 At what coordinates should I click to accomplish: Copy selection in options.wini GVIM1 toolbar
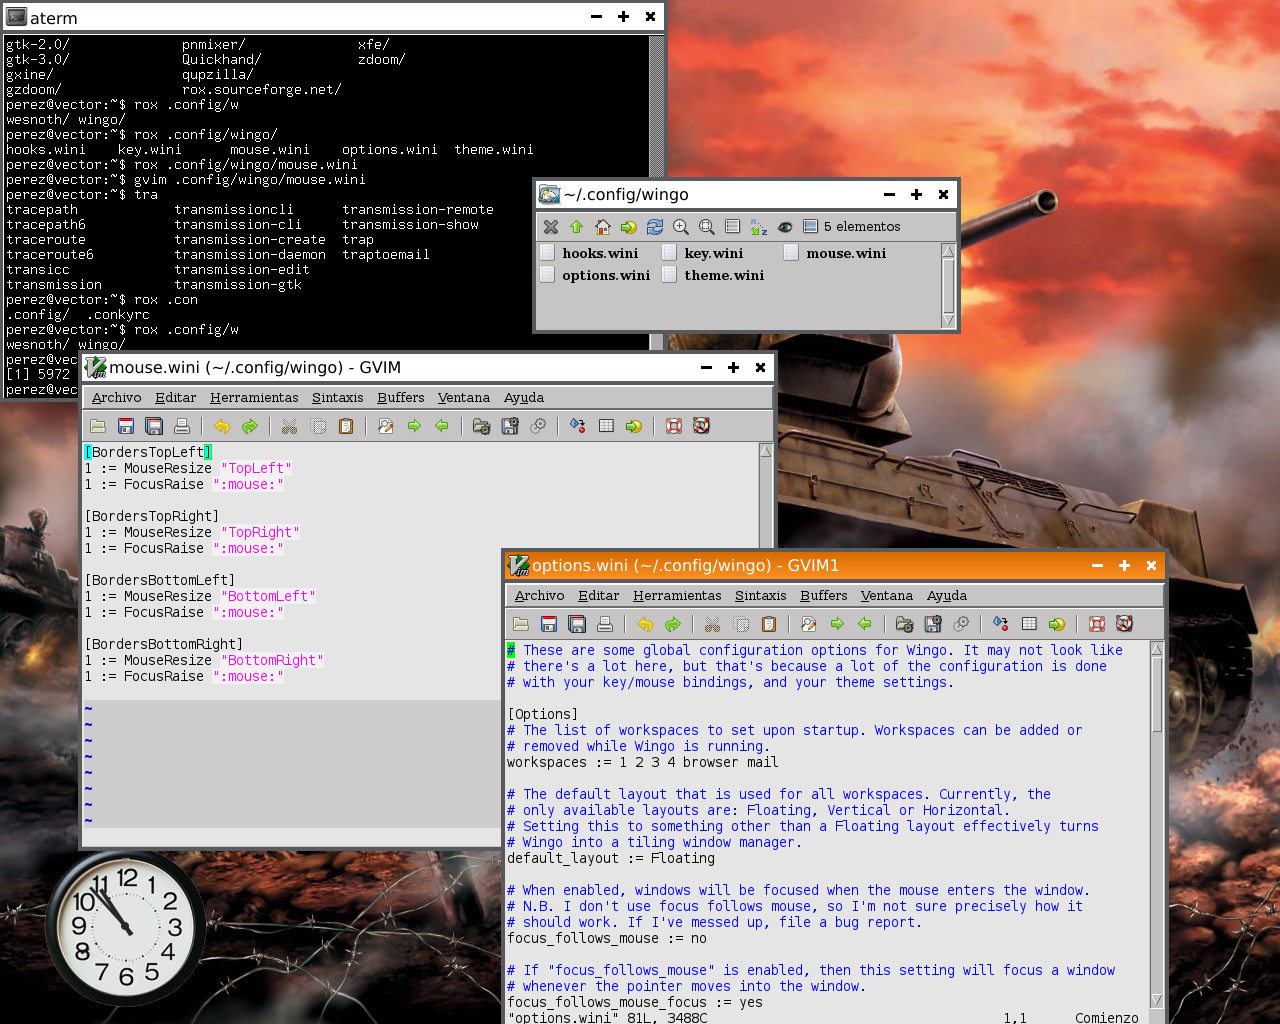741,624
